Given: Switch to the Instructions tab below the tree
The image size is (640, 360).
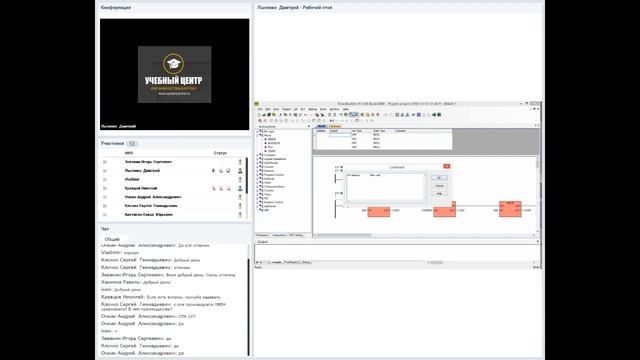Looking at the screenshot, I should tap(279, 235).
